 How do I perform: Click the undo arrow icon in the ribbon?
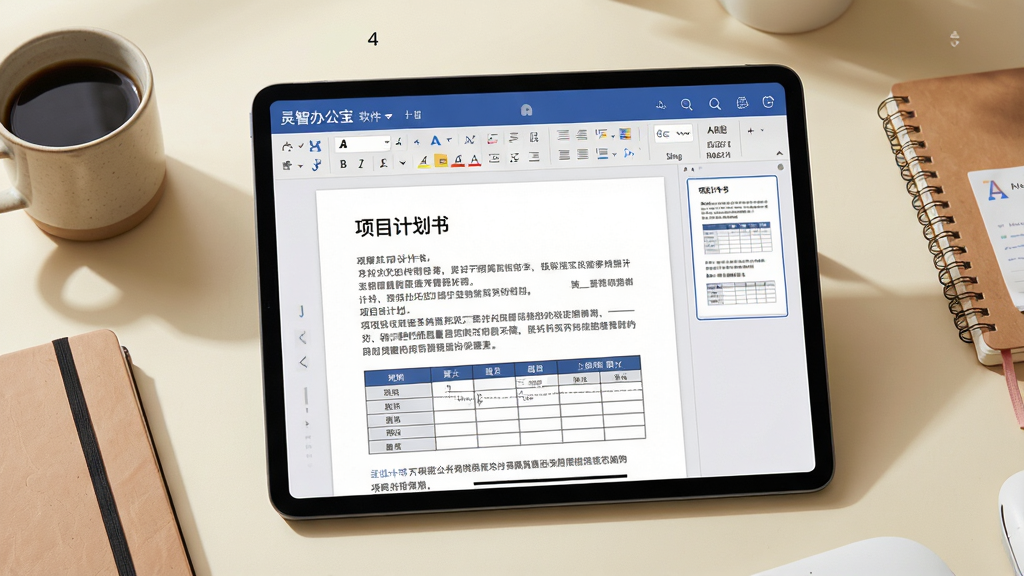[287, 146]
